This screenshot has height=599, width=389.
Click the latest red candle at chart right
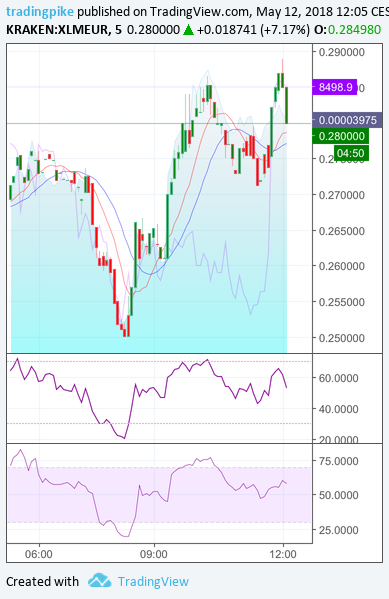(287, 105)
